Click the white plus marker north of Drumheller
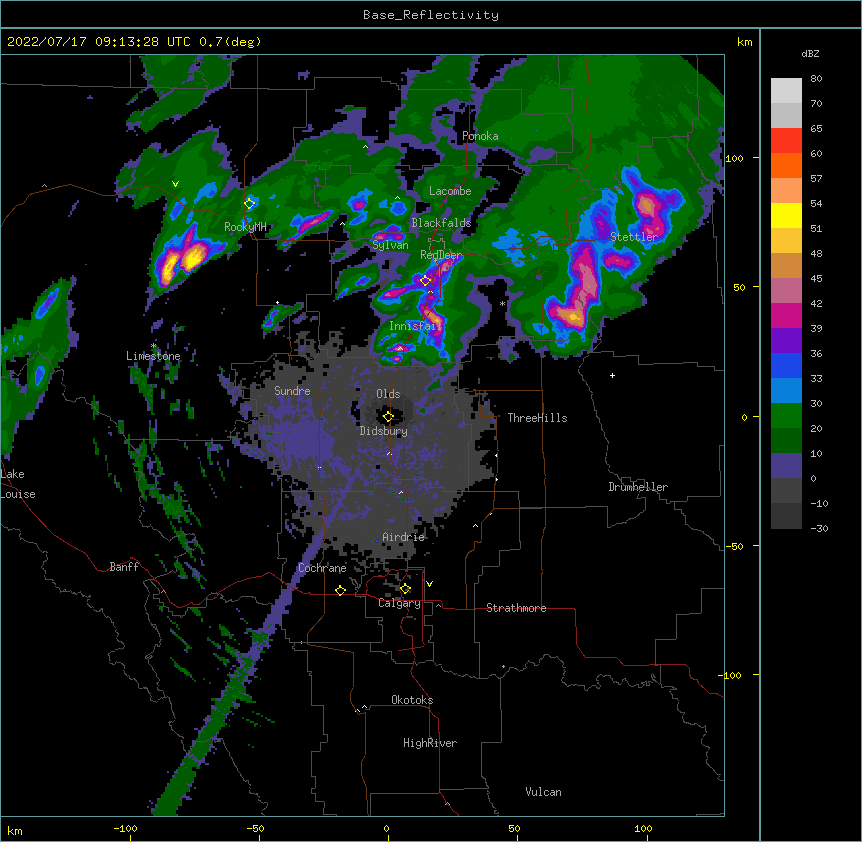Viewport: 862px width, 842px height. 612,375
